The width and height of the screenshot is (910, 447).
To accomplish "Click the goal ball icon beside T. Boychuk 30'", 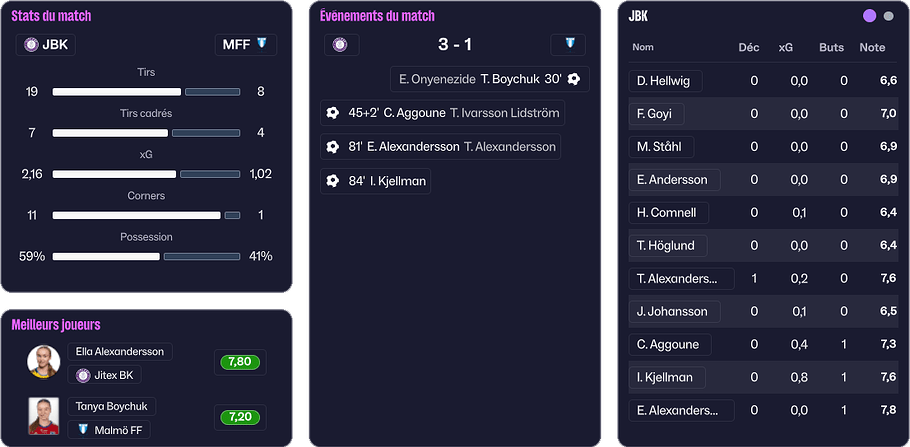I will 574,79.
